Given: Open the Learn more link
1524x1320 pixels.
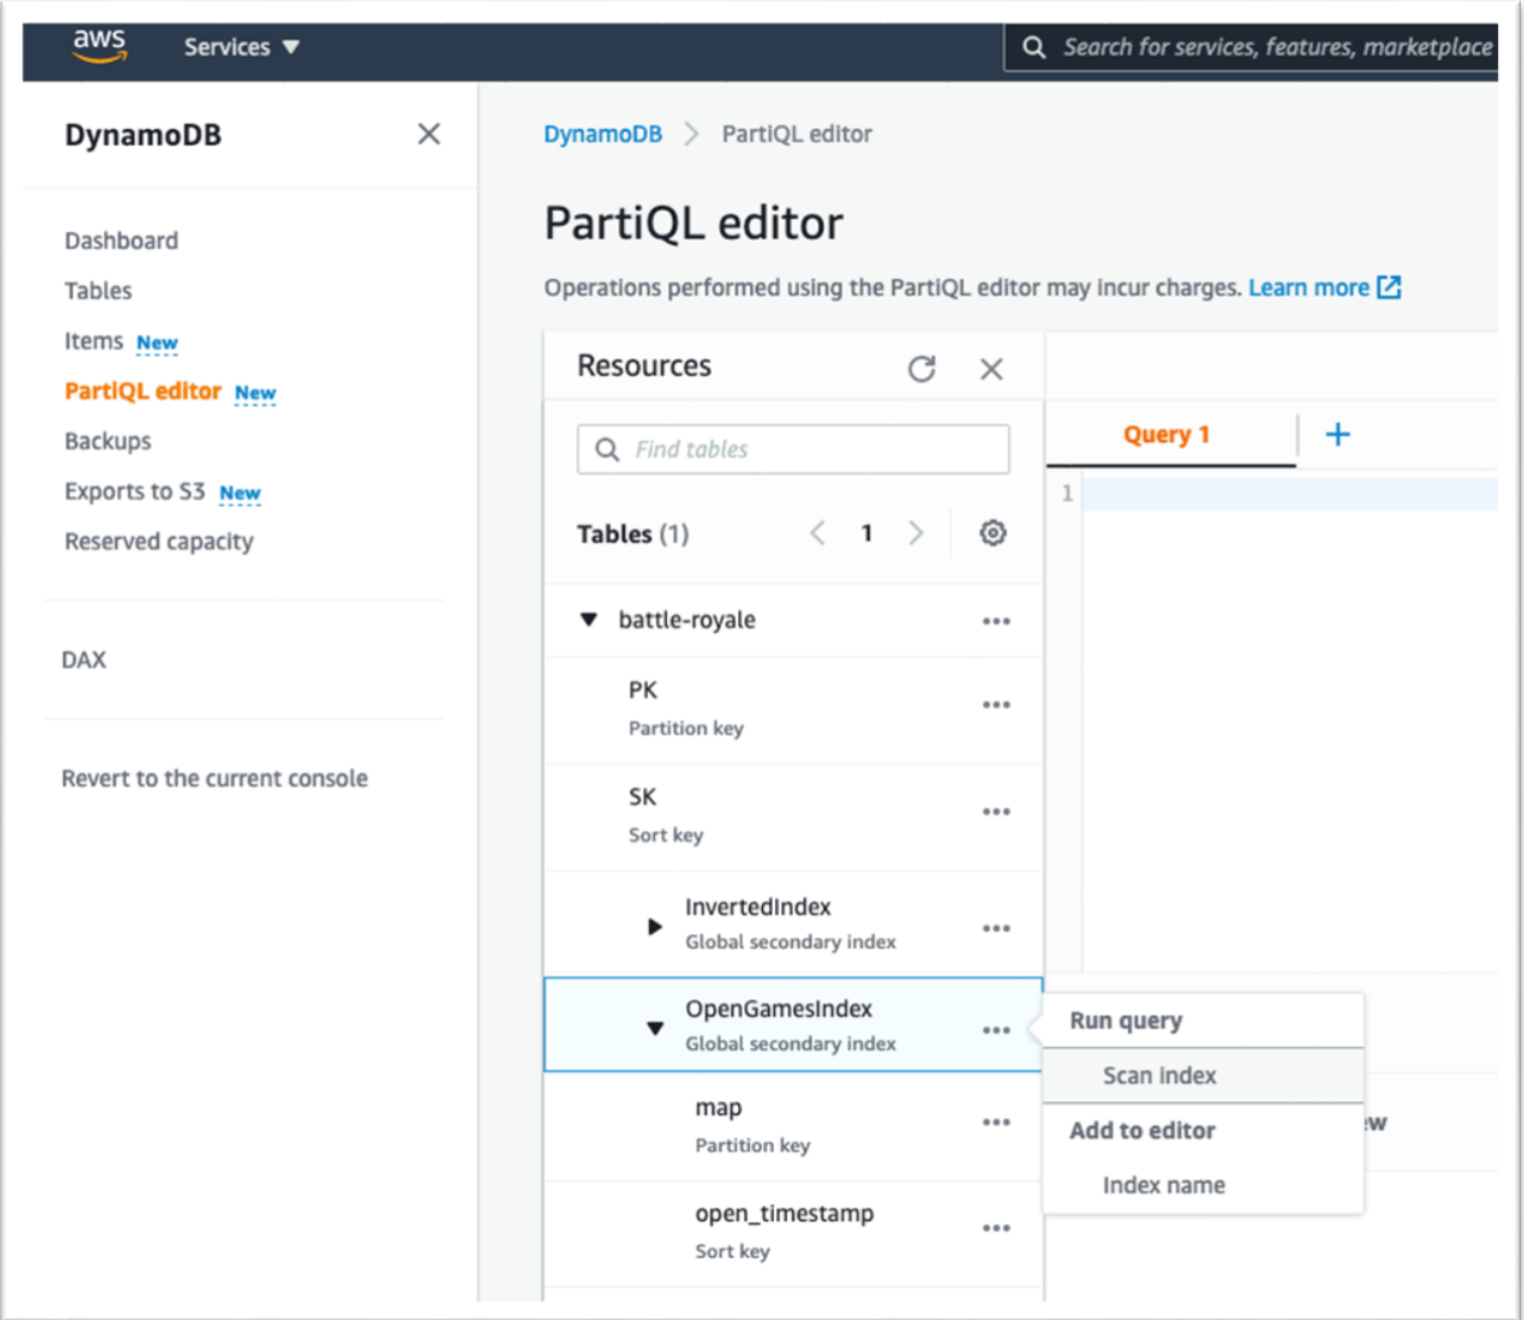Looking at the screenshot, I should pyautogui.click(x=1308, y=288).
